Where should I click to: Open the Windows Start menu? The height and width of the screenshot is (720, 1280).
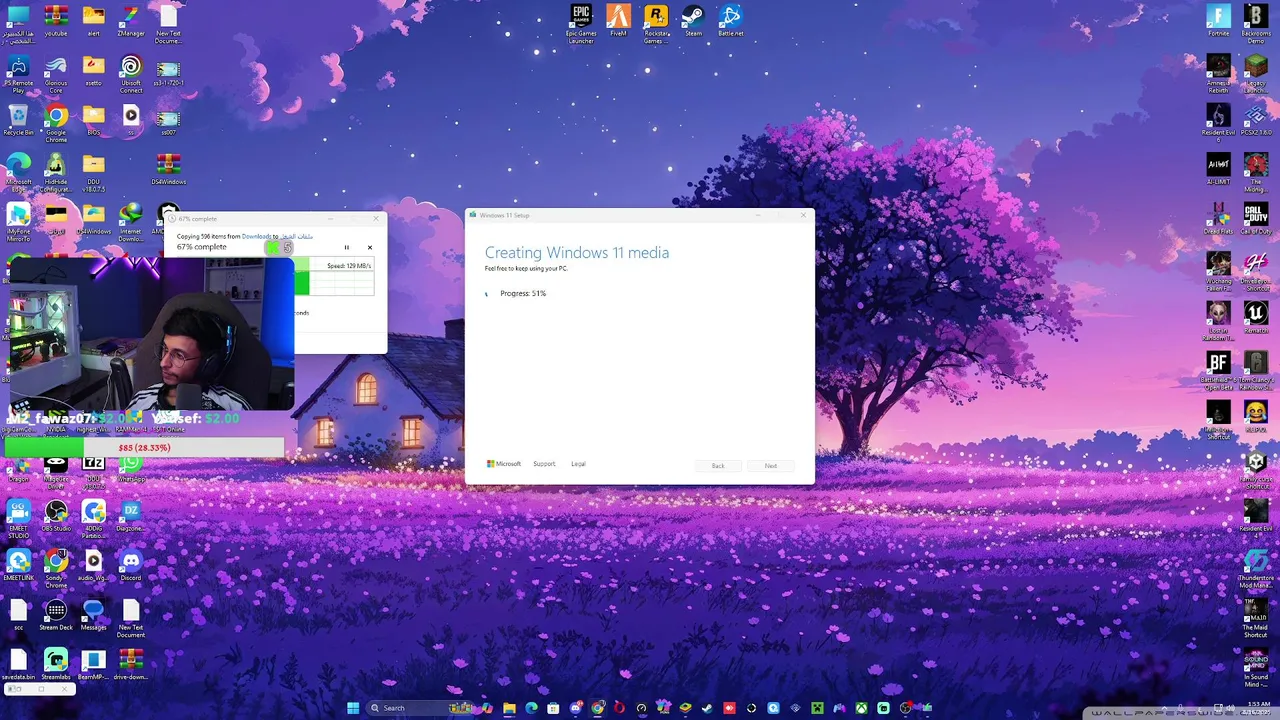tap(353, 708)
